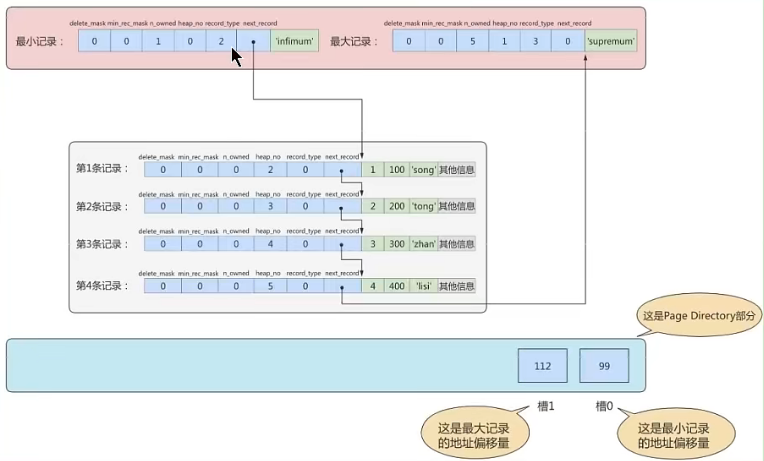
Task: Click the primary key cell 1 beside 100
Action: click(373, 170)
